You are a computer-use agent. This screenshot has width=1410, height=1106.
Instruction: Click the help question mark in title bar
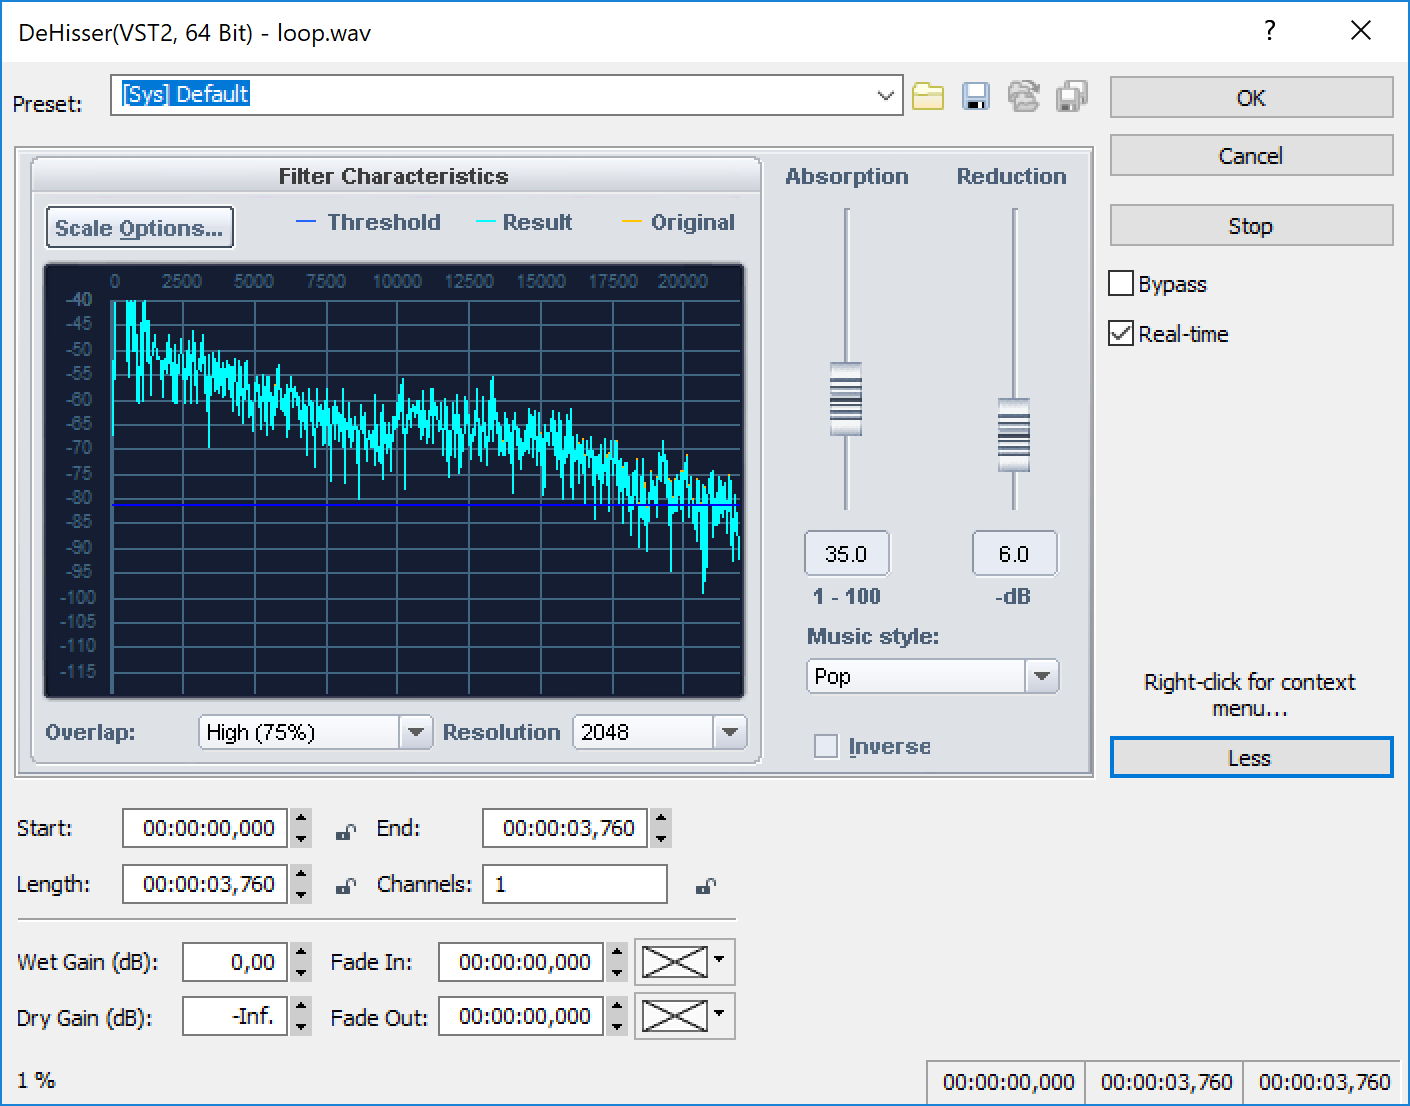click(1269, 31)
